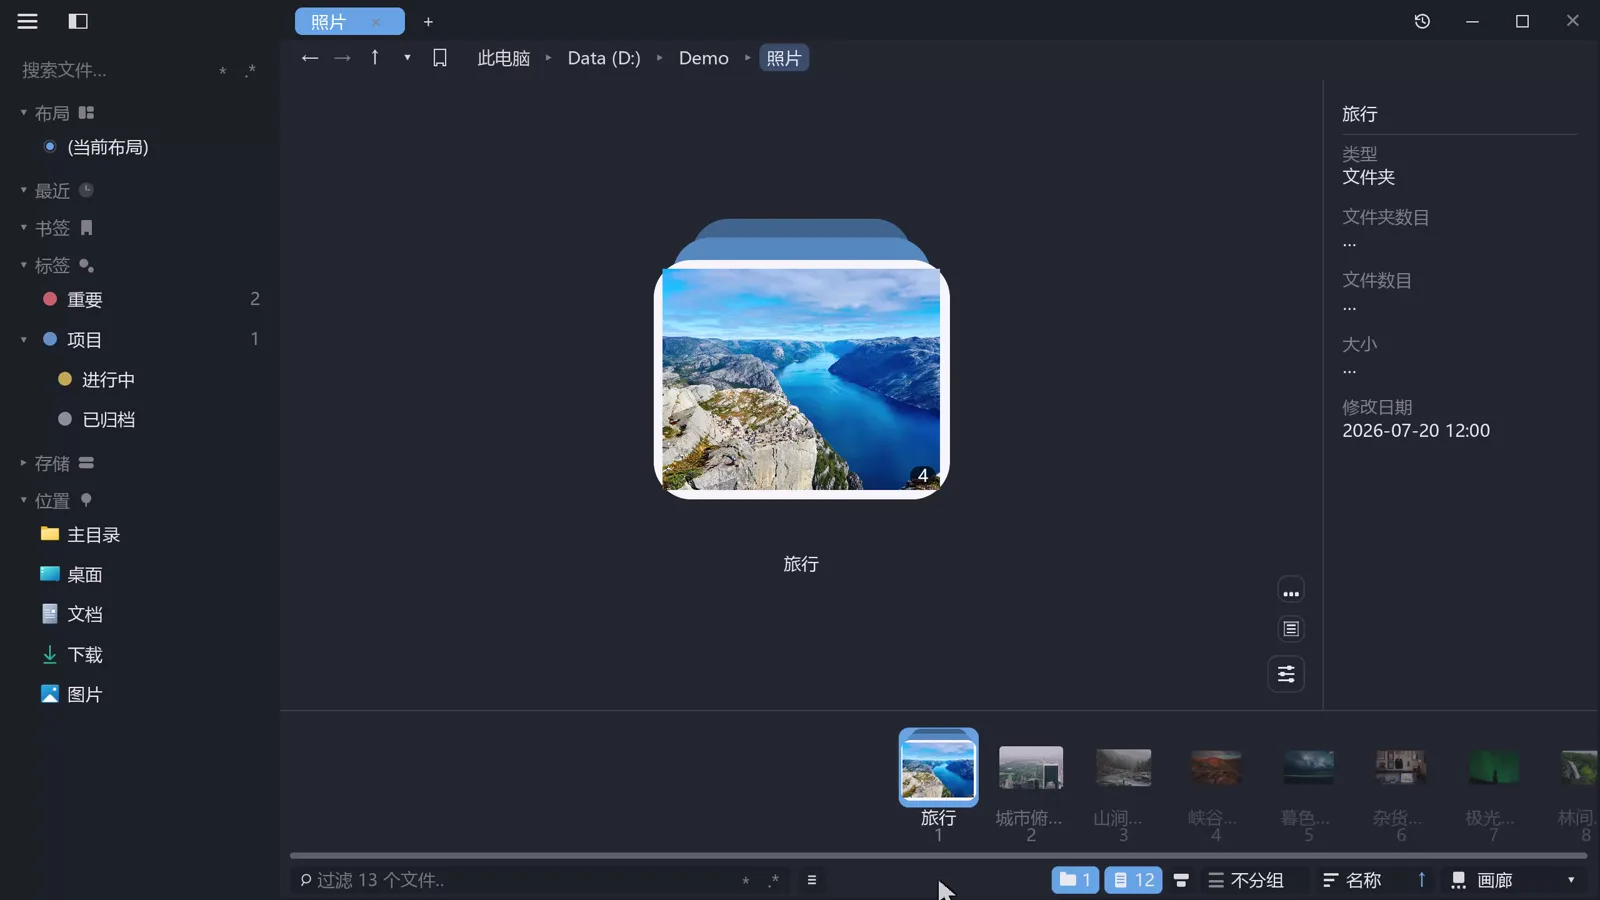1600x900 pixels.
Task: Go back with the left arrow
Action: 310,58
